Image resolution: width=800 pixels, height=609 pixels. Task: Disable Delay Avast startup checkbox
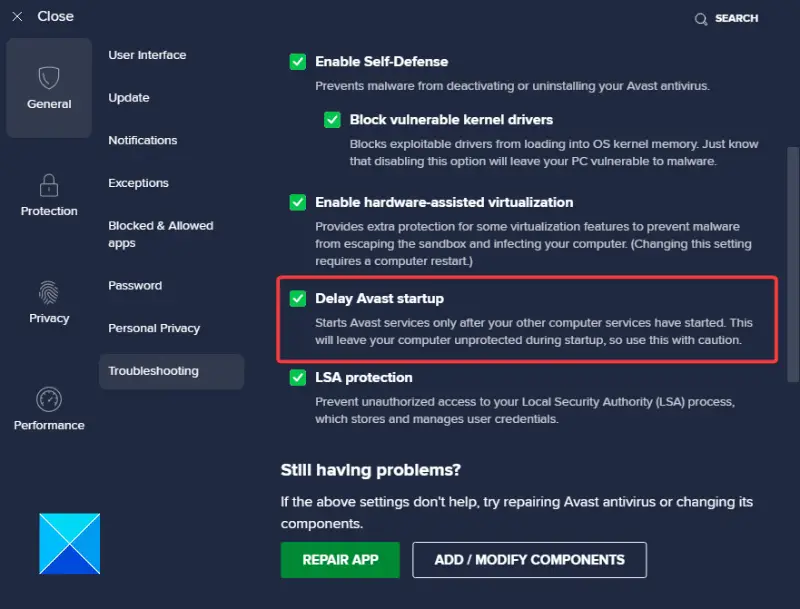(298, 299)
